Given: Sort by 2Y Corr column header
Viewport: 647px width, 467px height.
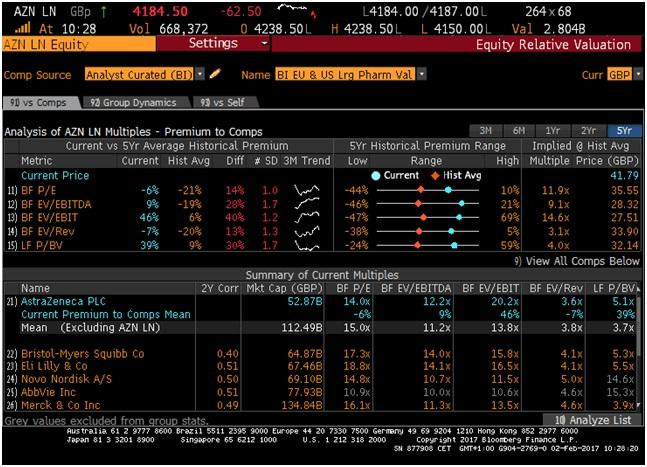Looking at the screenshot, I should [x=220, y=288].
